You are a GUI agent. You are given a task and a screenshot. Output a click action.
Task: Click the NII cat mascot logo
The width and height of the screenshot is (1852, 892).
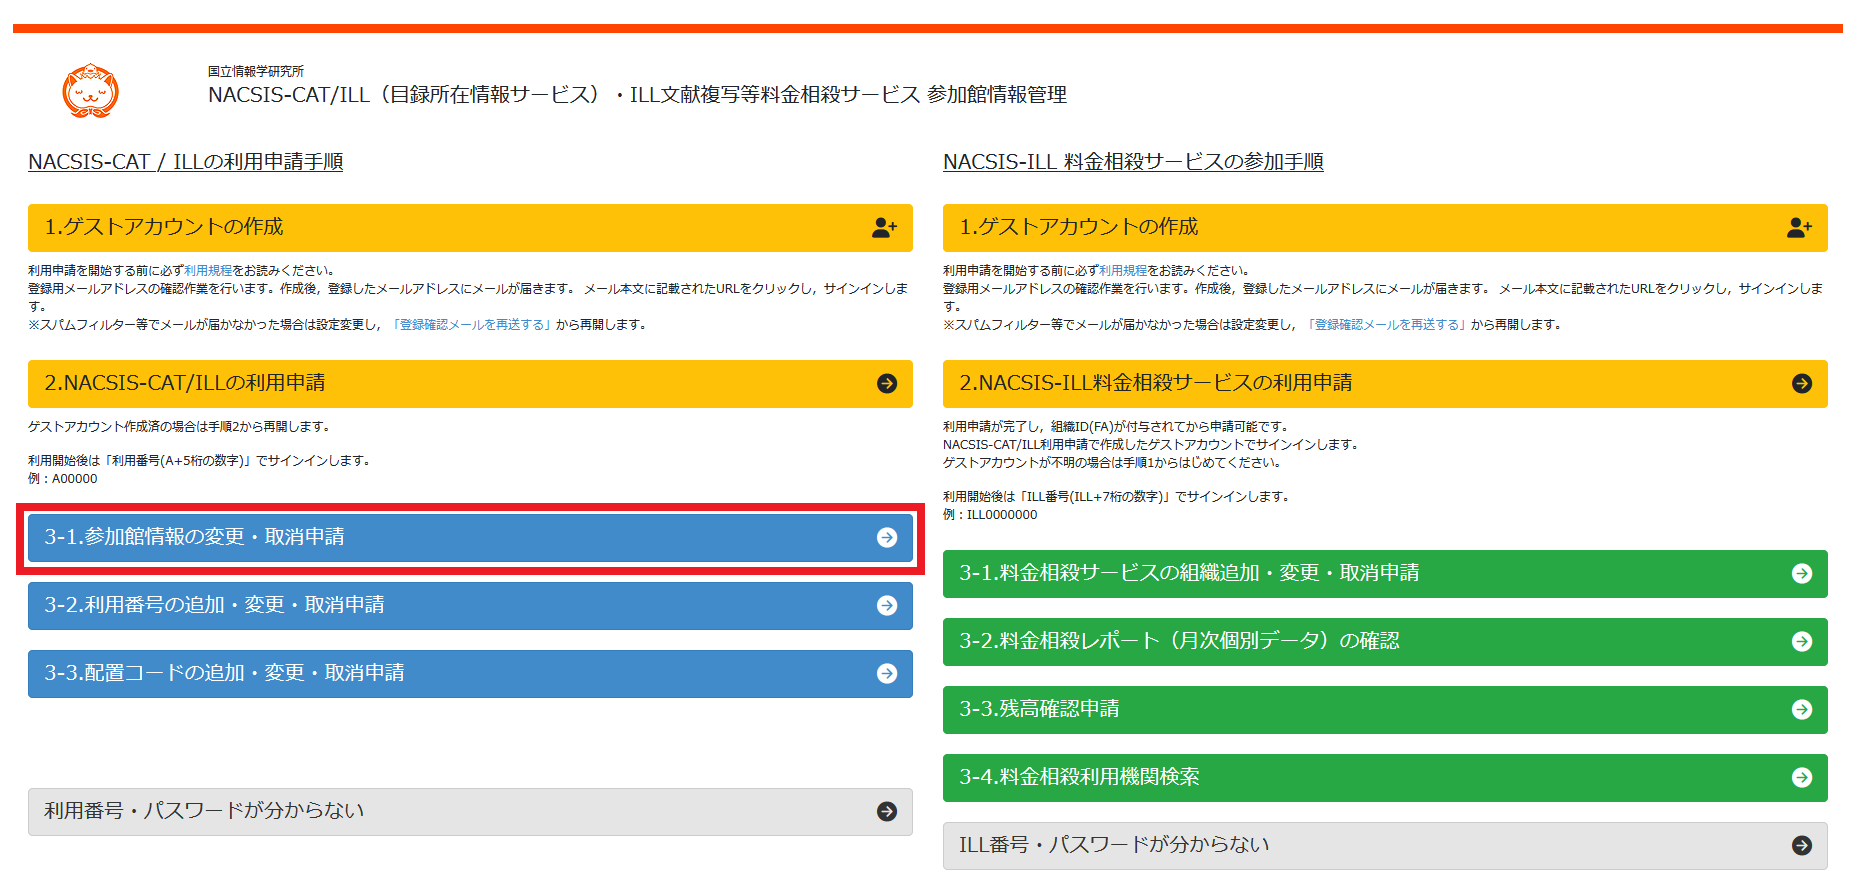[90, 91]
